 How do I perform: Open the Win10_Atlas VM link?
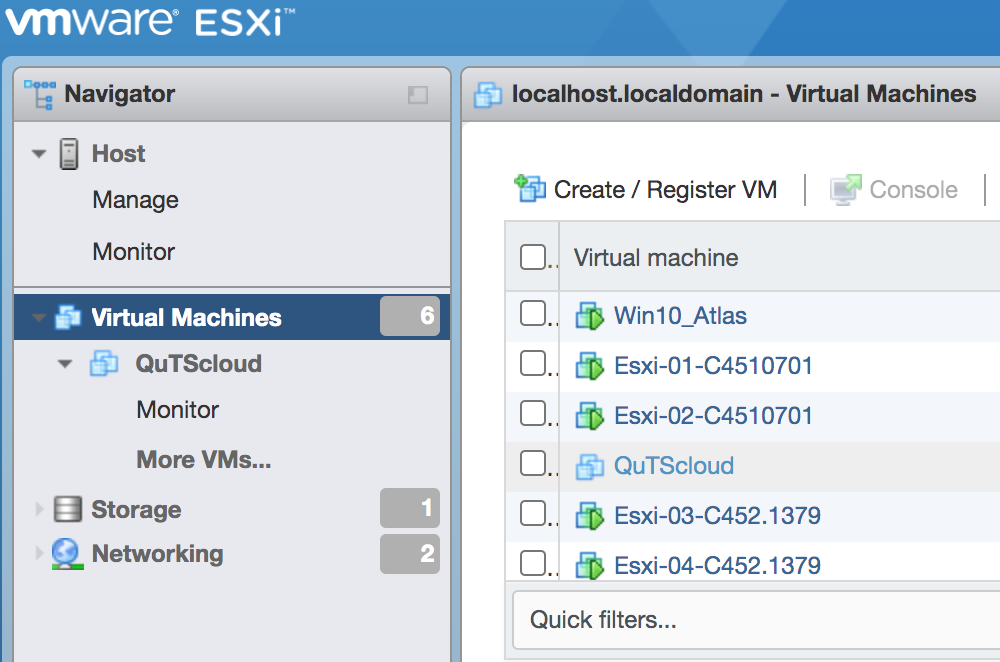680,316
